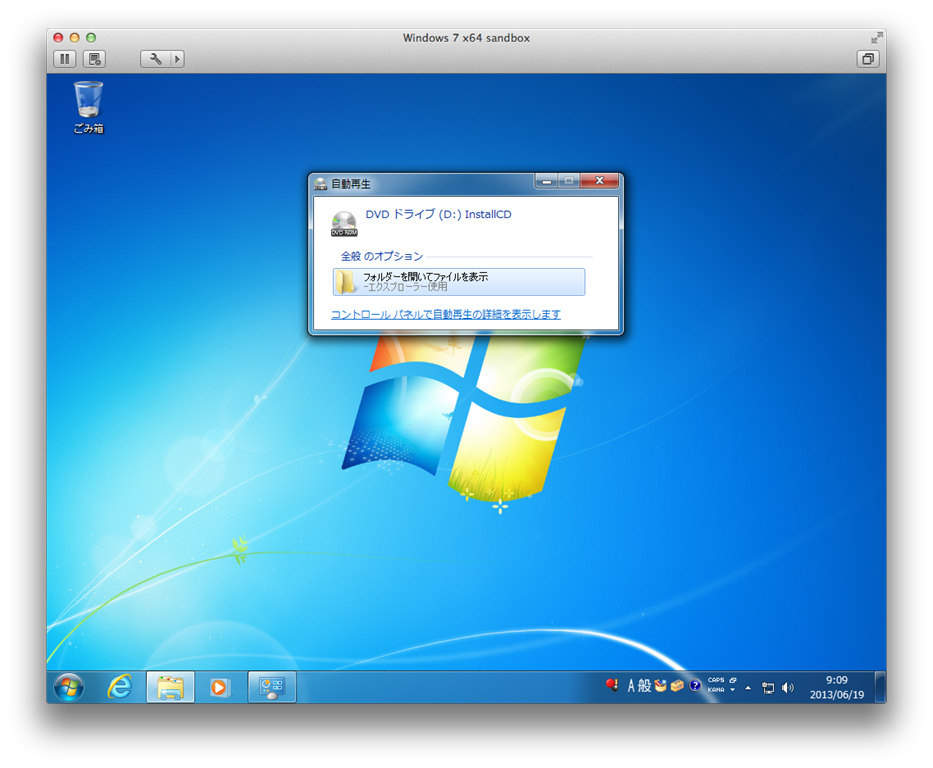Close the 自動再生 AutoPlay dialog

pos(600,181)
